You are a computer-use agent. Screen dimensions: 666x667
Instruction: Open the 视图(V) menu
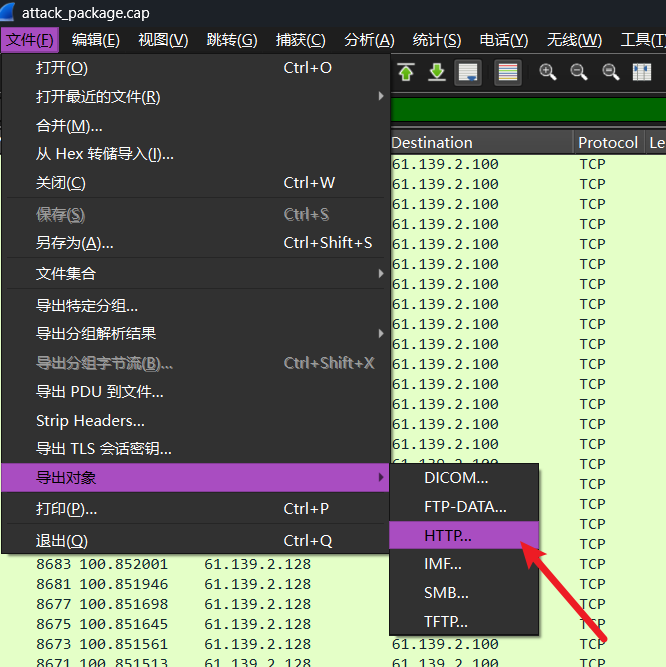click(163, 40)
